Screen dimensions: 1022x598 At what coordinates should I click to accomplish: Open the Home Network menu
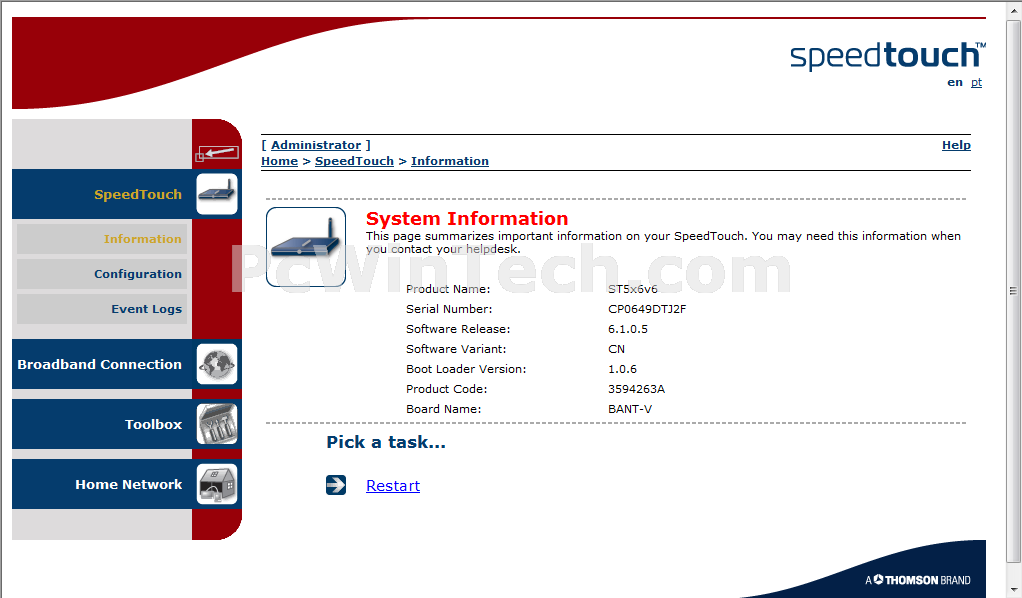click(128, 485)
